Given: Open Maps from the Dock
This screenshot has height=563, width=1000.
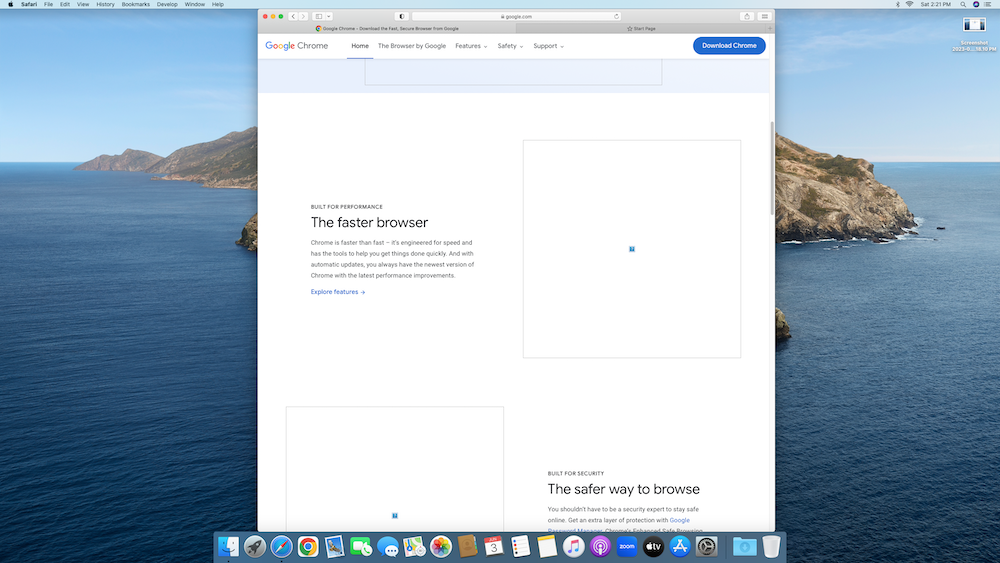Looking at the screenshot, I should 414,546.
